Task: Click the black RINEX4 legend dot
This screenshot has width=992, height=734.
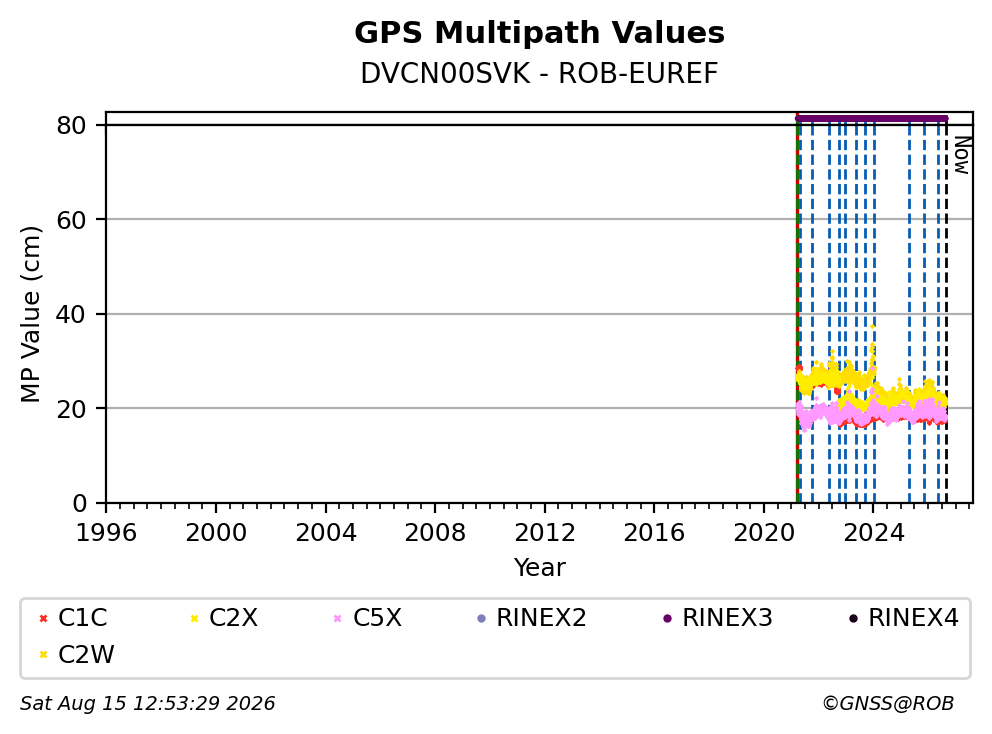Action: pyautogui.click(x=853, y=618)
